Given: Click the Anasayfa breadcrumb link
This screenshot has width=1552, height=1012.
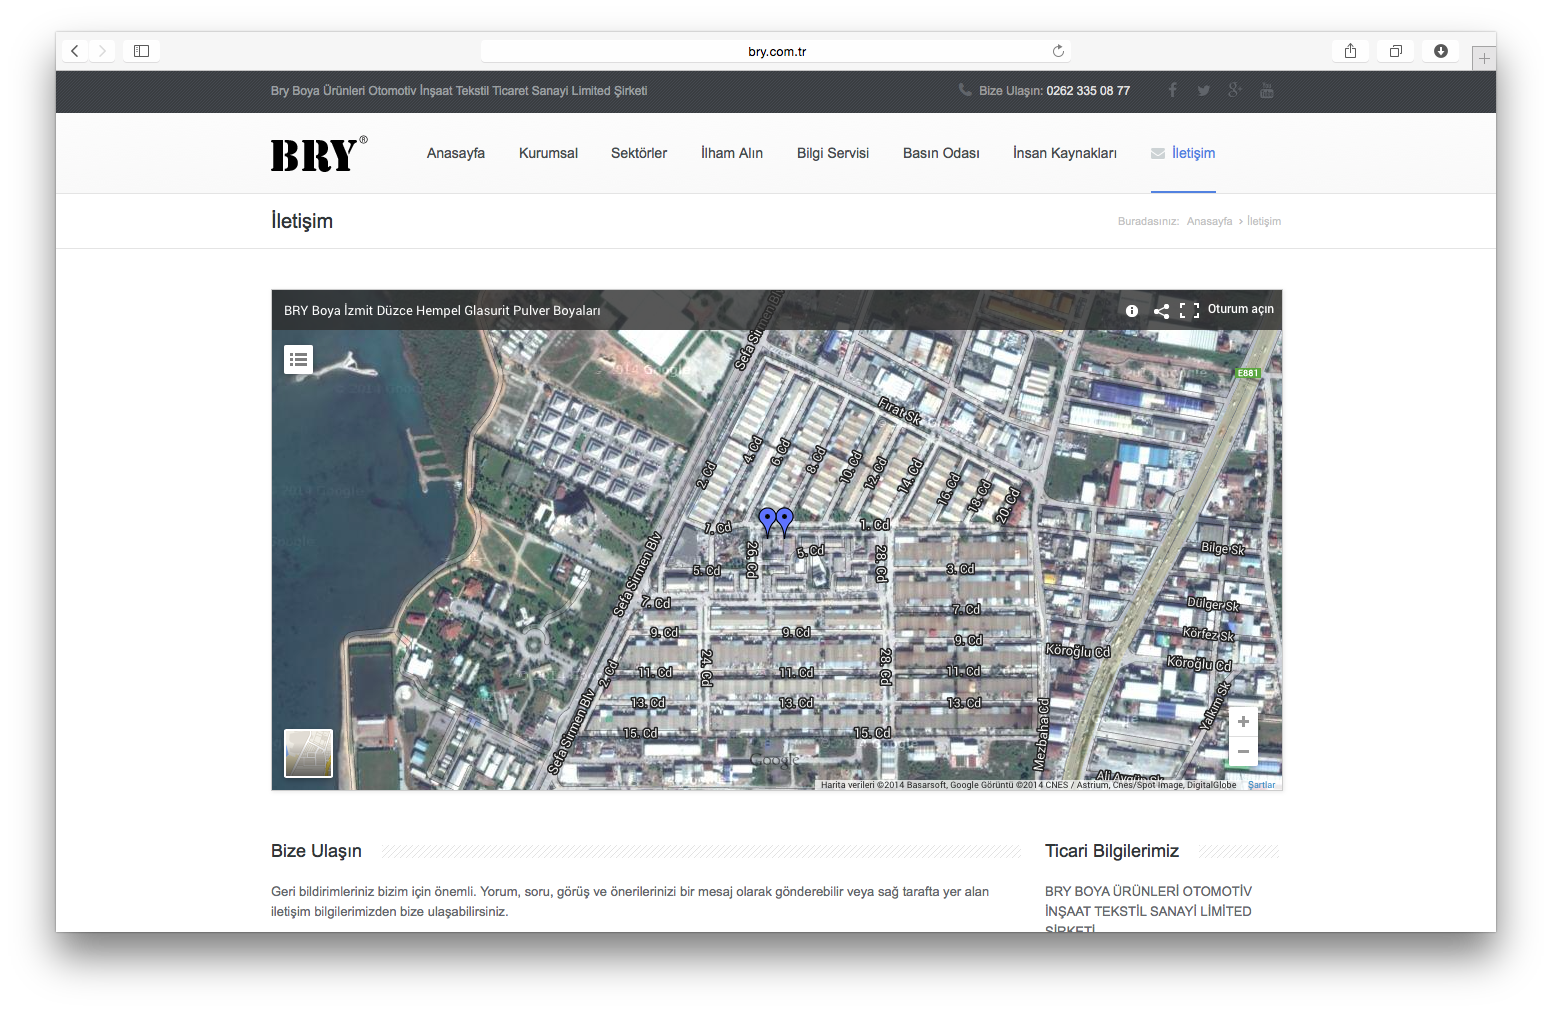Looking at the screenshot, I should pyautogui.click(x=1209, y=222).
